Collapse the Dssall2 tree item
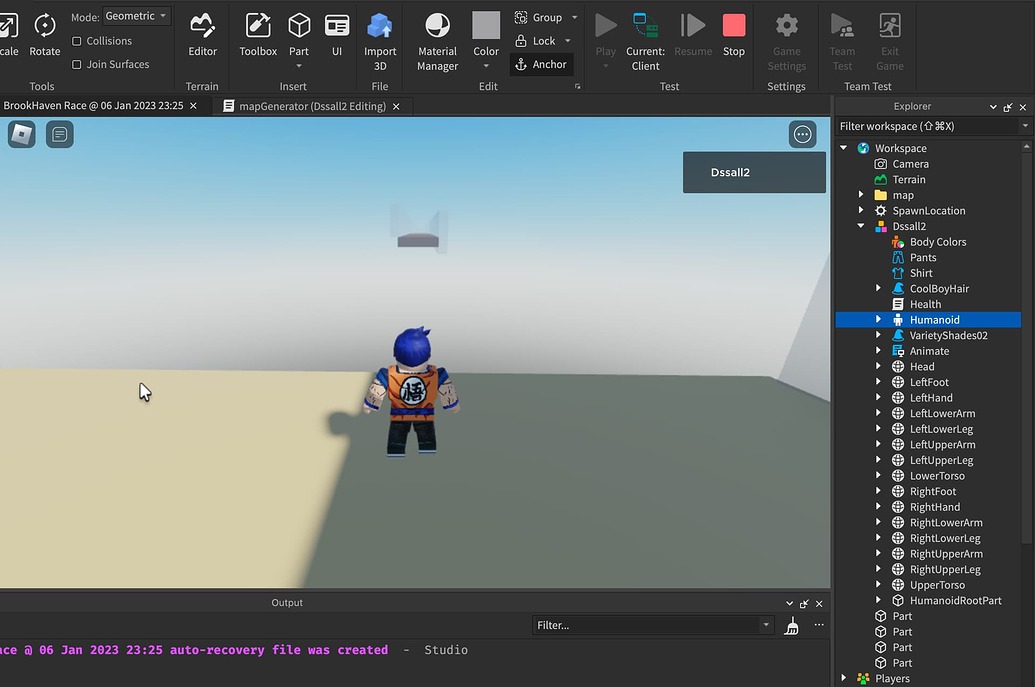Screen dimensions: 1035x687 859,226
